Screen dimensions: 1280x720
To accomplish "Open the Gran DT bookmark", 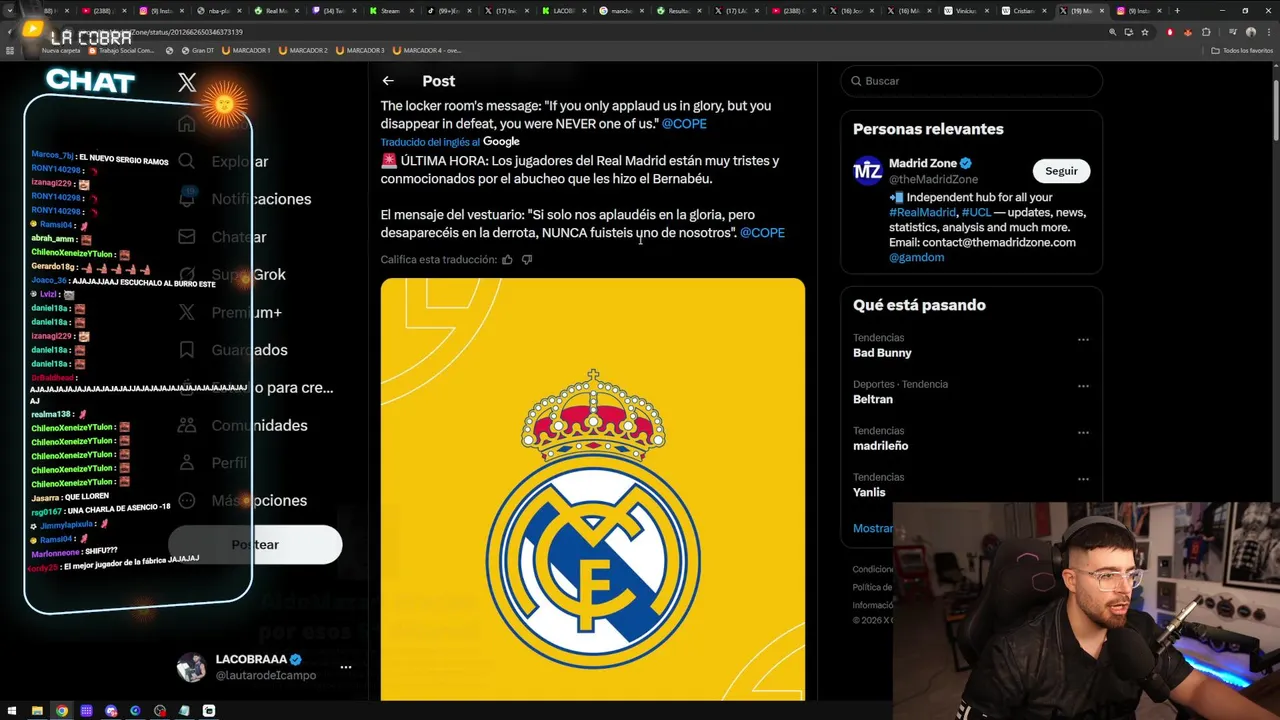I will coord(197,50).
